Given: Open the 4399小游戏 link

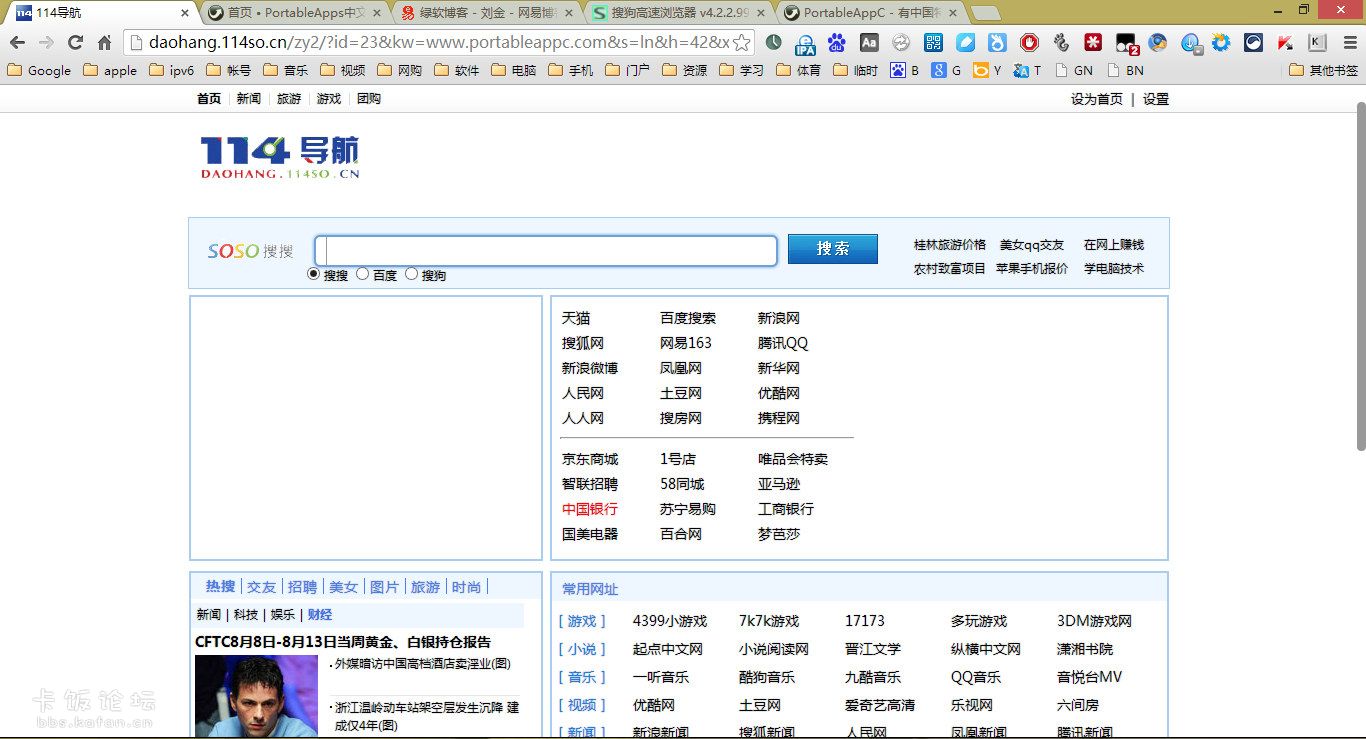Looking at the screenshot, I should pyautogui.click(x=670, y=621).
